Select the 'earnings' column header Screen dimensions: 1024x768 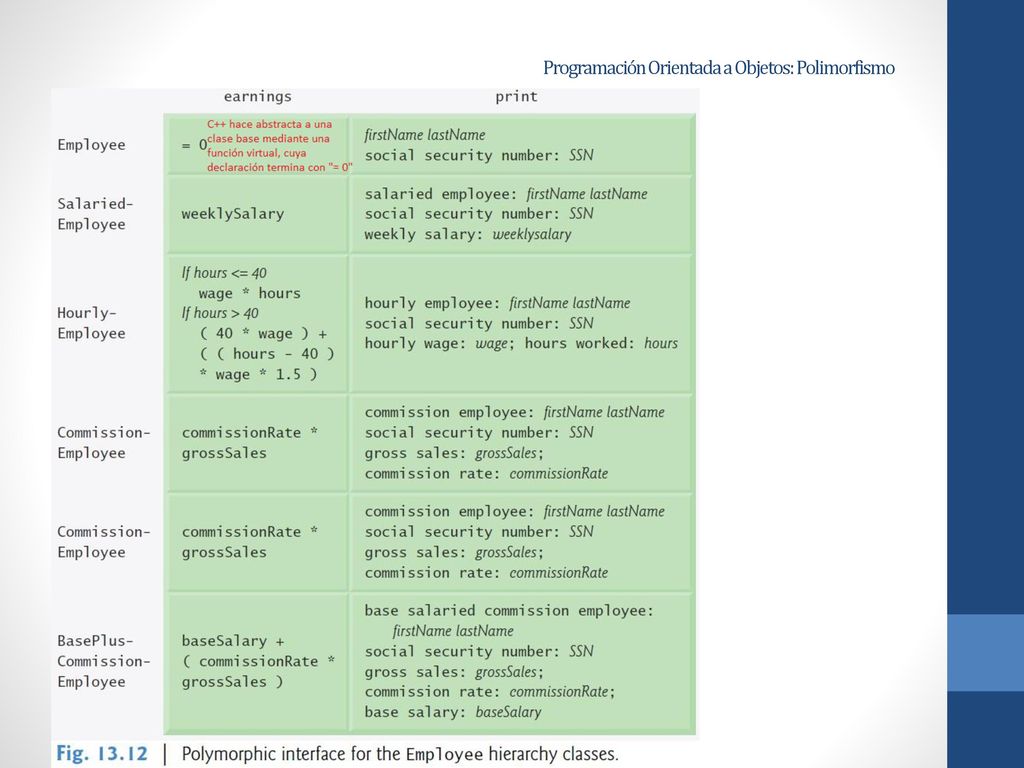pyautogui.click(x=257, y=97)
